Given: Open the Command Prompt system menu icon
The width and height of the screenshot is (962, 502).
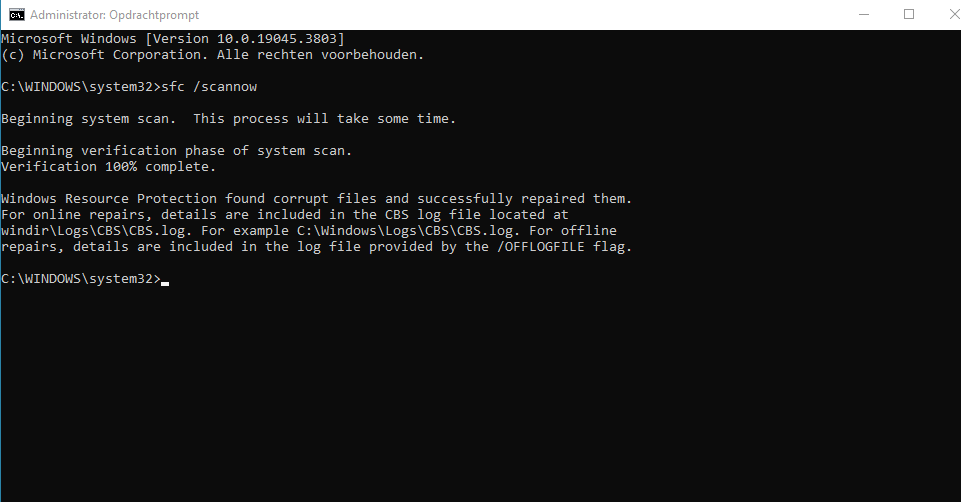Looking at the screenshot, I should [17, 14].
